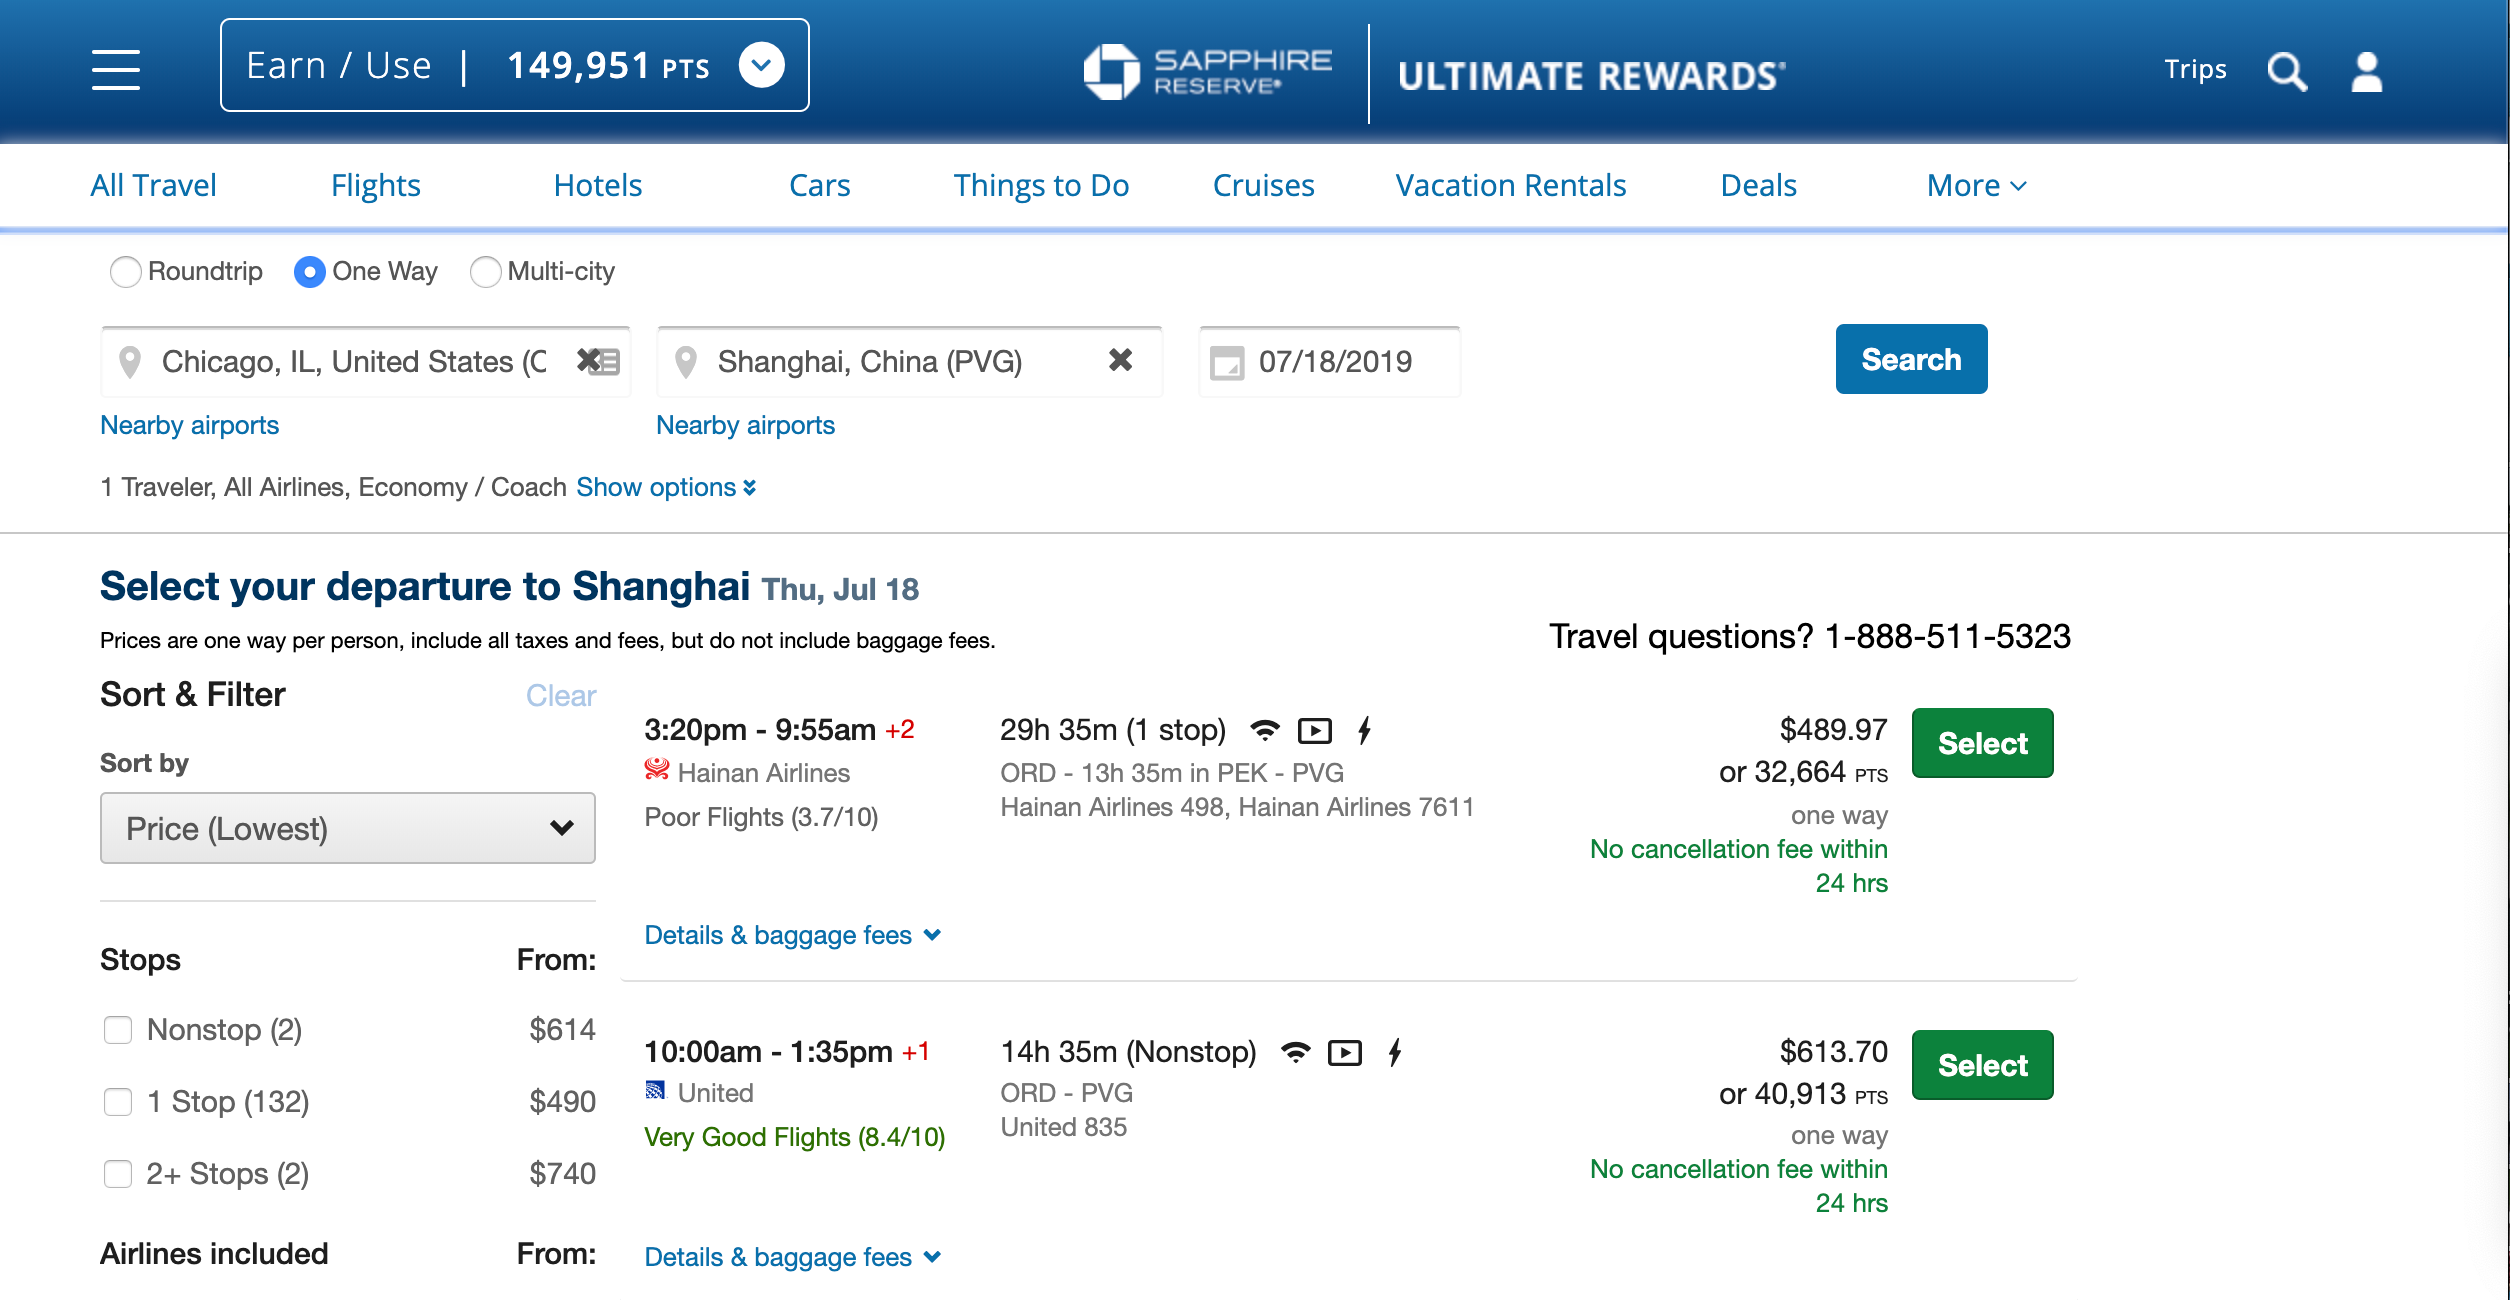Enable the 1 Stop filter checkbox
The width and height of the screenshot is (2510, 1300).
point(118,1102)
